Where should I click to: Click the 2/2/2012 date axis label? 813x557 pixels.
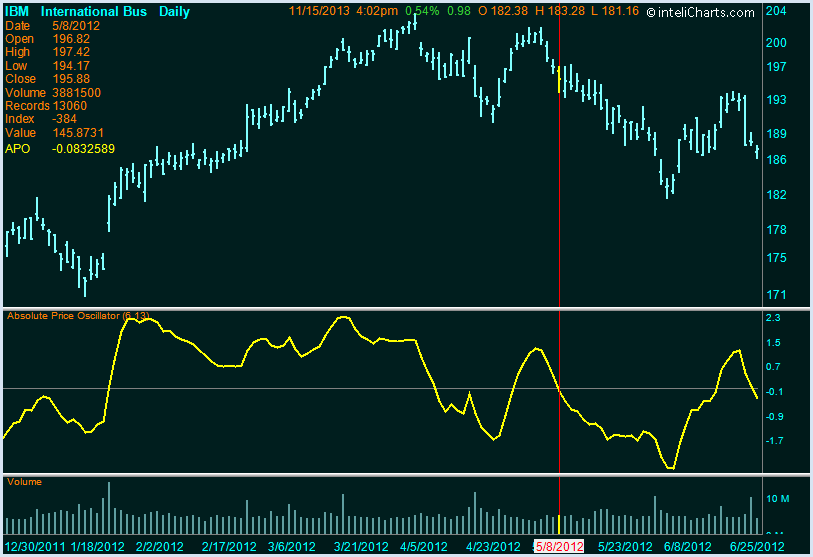[160, 547]
